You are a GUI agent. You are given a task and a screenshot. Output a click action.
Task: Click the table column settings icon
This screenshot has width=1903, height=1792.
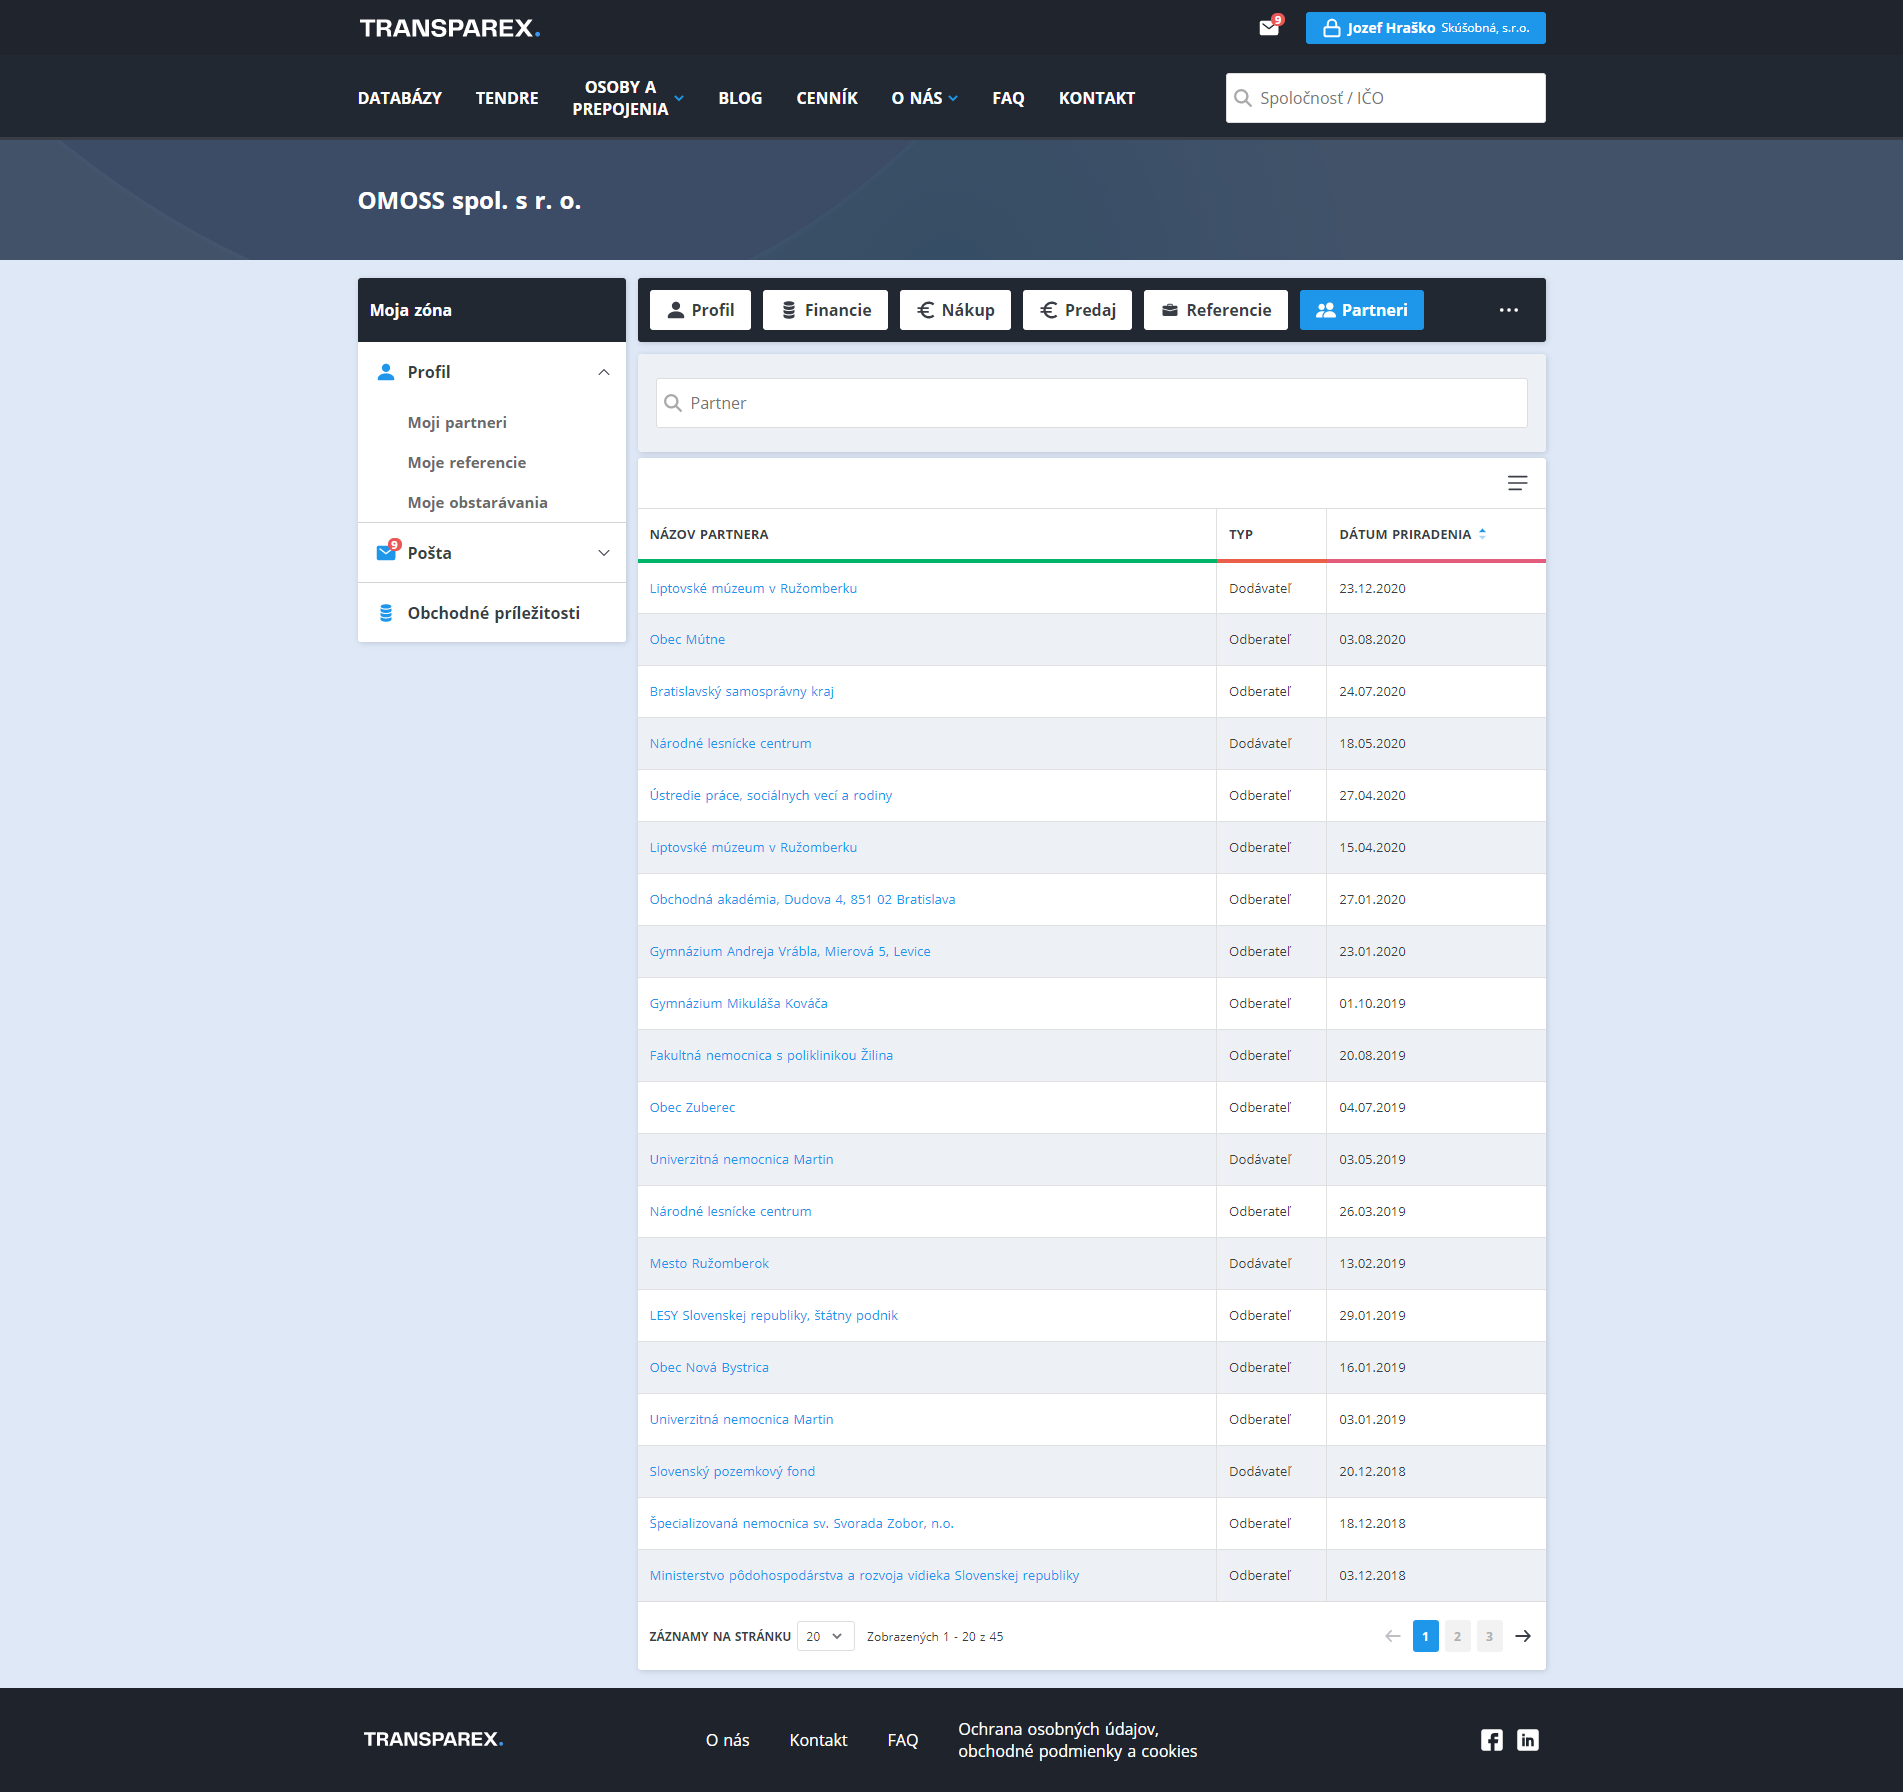(1517, 484)
